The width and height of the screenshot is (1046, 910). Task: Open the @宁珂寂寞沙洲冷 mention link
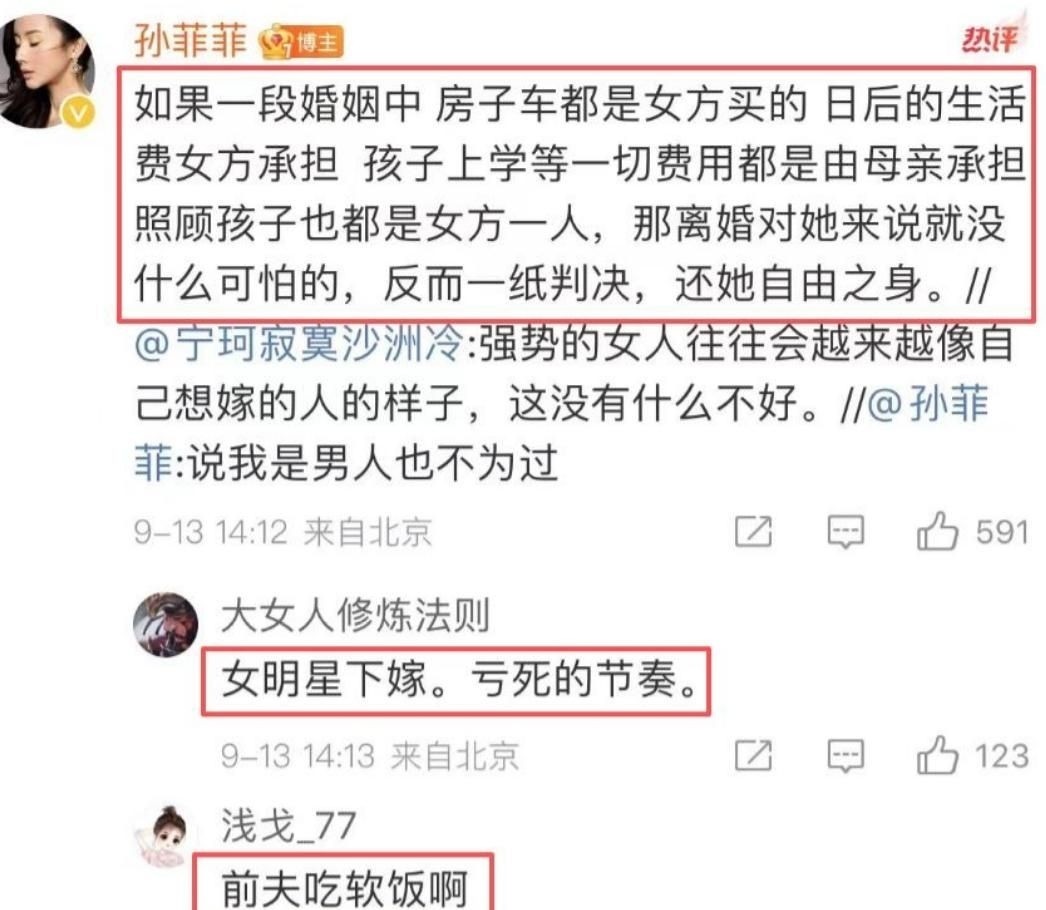[x=298, y=345]
